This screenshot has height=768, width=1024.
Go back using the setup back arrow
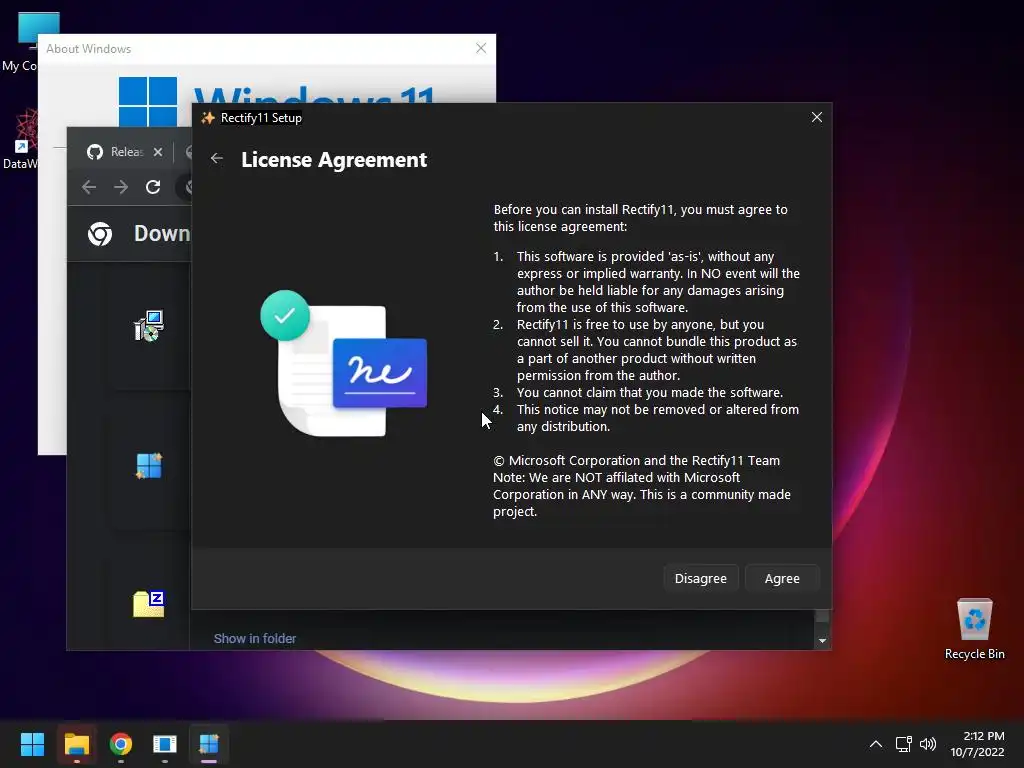(x=217, y=159)
